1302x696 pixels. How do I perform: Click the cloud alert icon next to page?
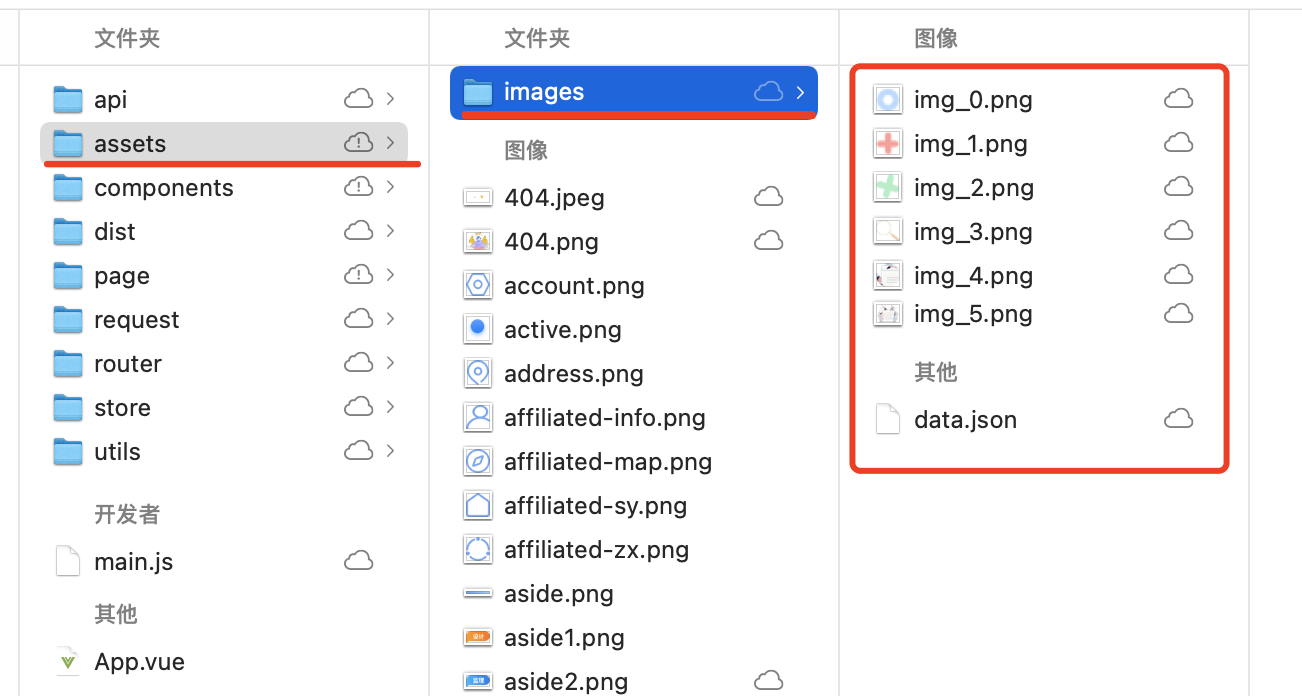coord(358,275)
